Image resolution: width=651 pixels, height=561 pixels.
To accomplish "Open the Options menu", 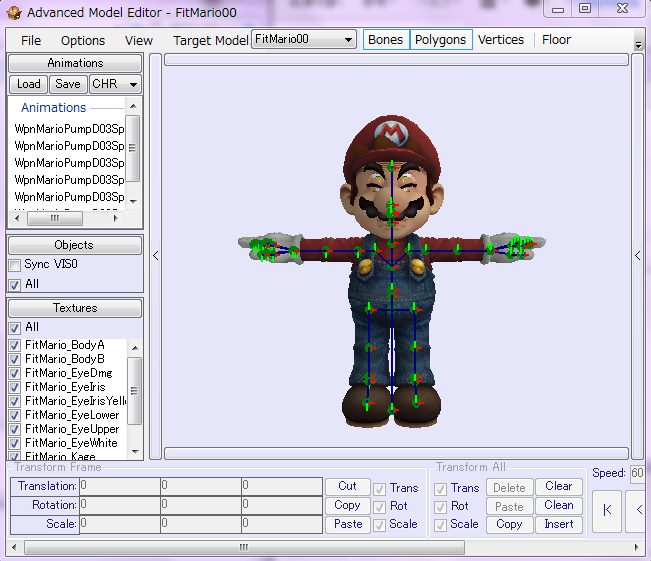I will pos(83,40).
